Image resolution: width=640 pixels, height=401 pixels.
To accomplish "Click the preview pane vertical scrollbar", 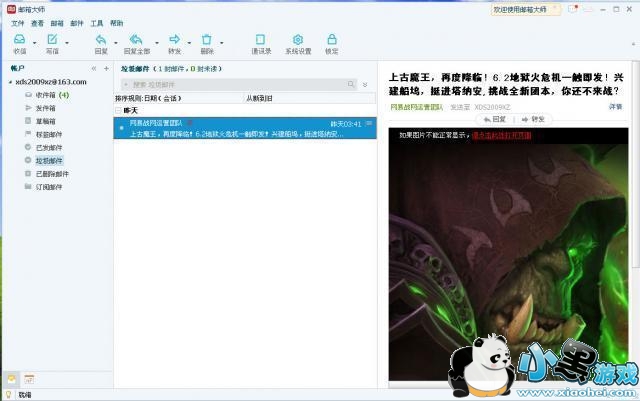I will 635,163.
